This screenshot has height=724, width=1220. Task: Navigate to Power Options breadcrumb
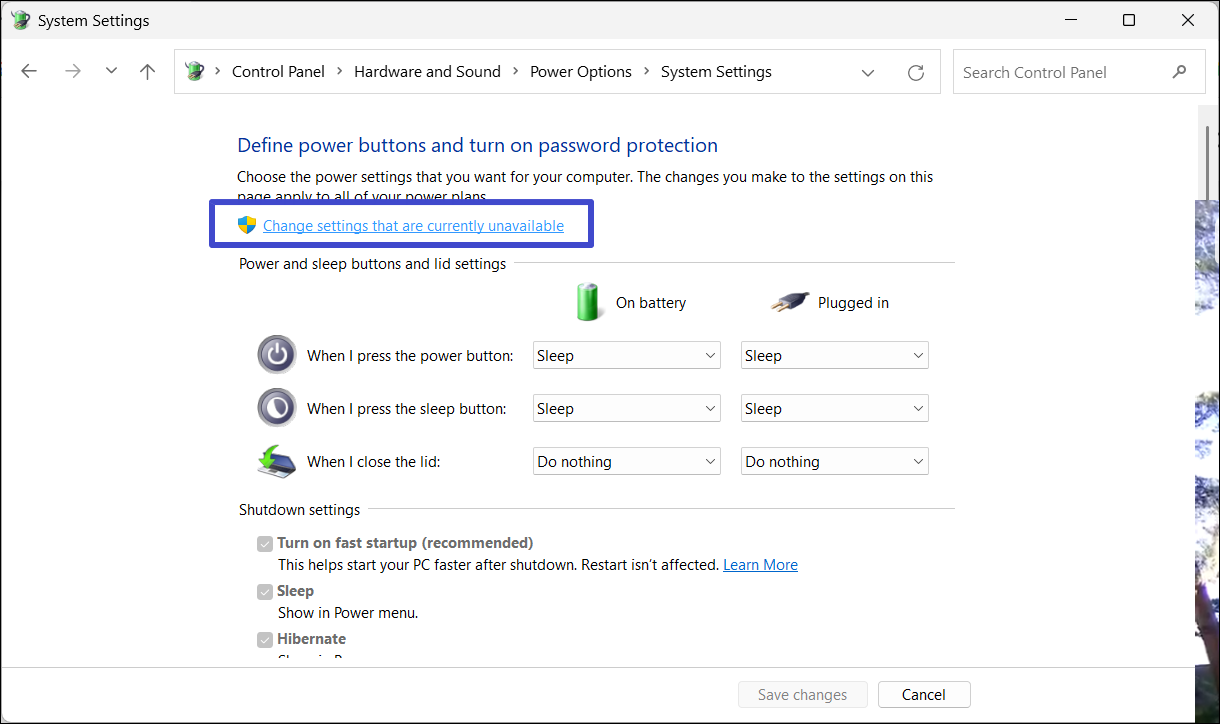580,72
